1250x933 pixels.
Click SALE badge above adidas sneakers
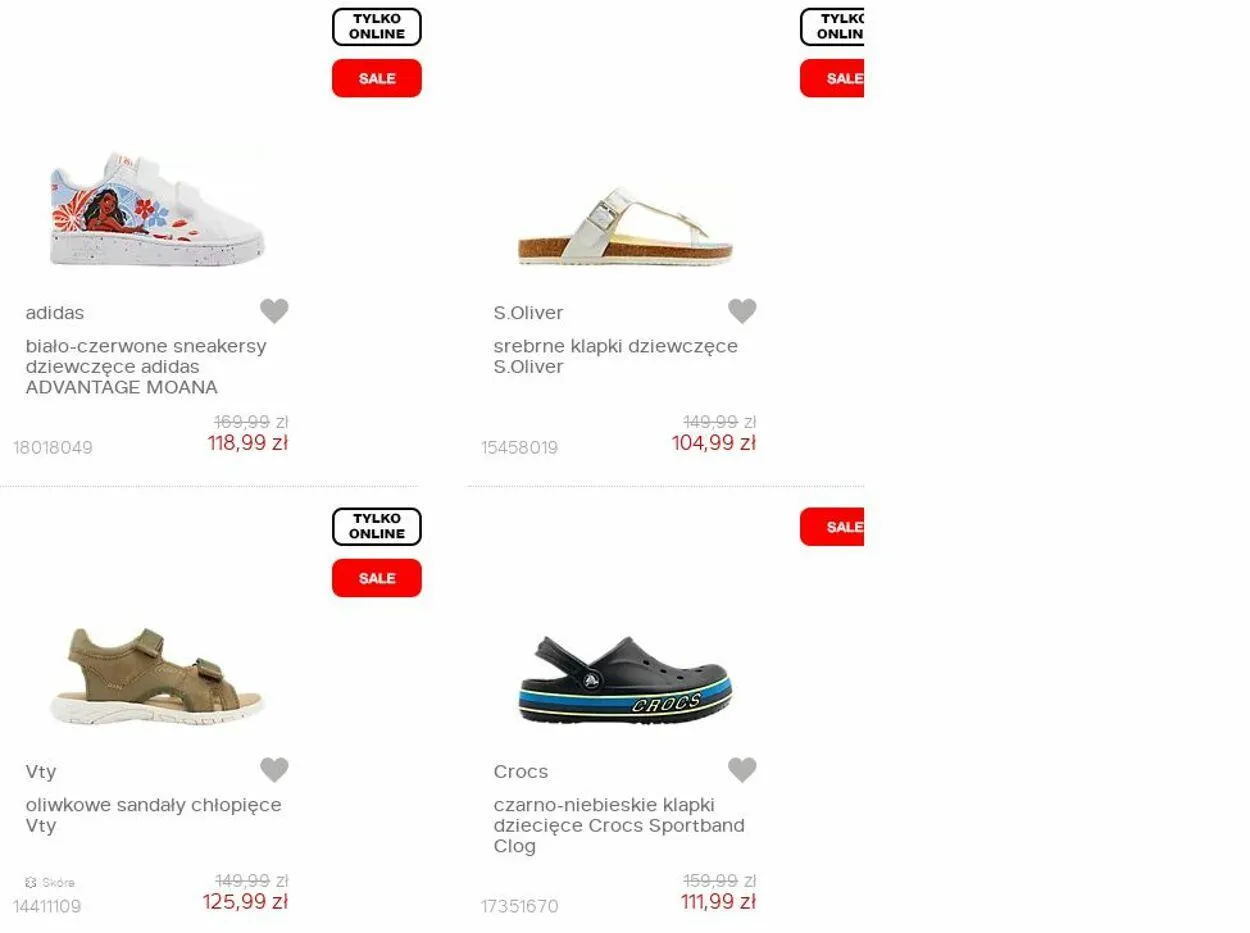point(377,78)
